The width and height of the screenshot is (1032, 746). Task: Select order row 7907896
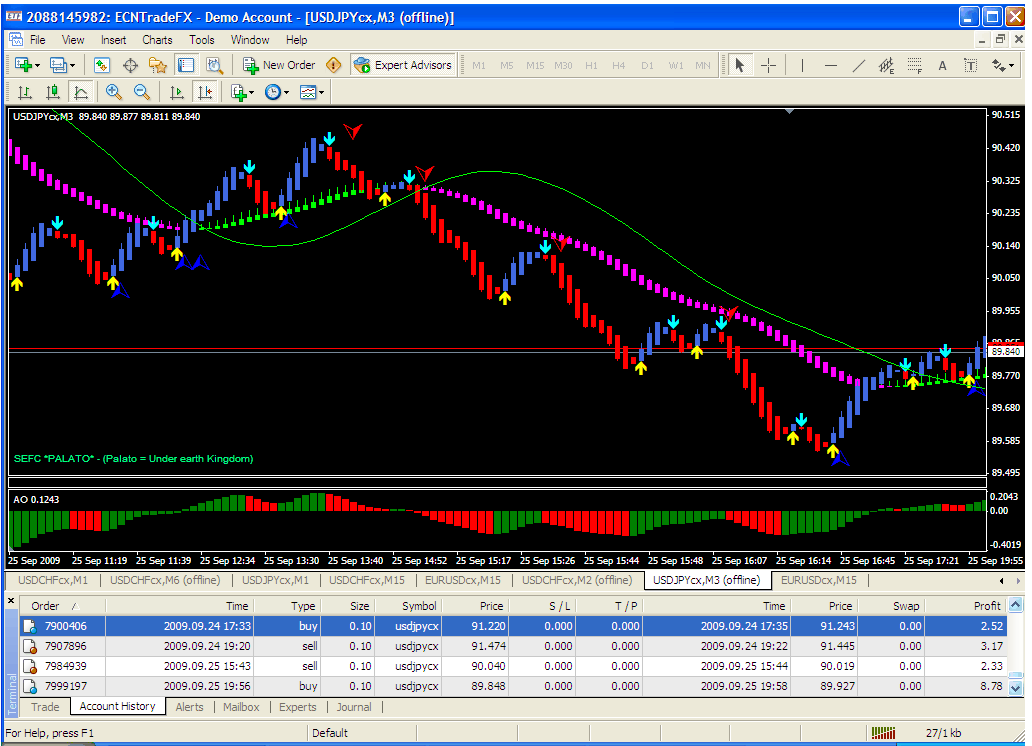coord(513,646)
